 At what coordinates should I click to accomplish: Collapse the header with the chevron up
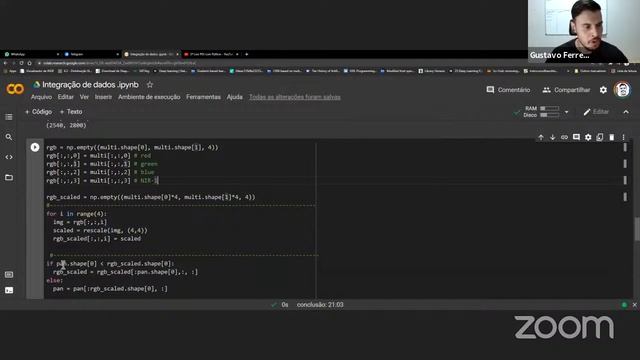(x=626, y=112)
